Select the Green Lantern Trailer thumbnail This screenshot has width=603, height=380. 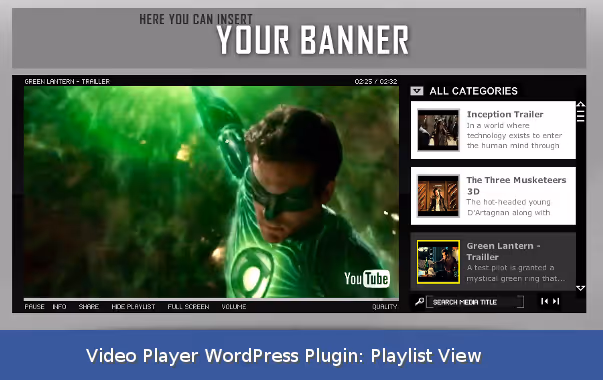438,262
